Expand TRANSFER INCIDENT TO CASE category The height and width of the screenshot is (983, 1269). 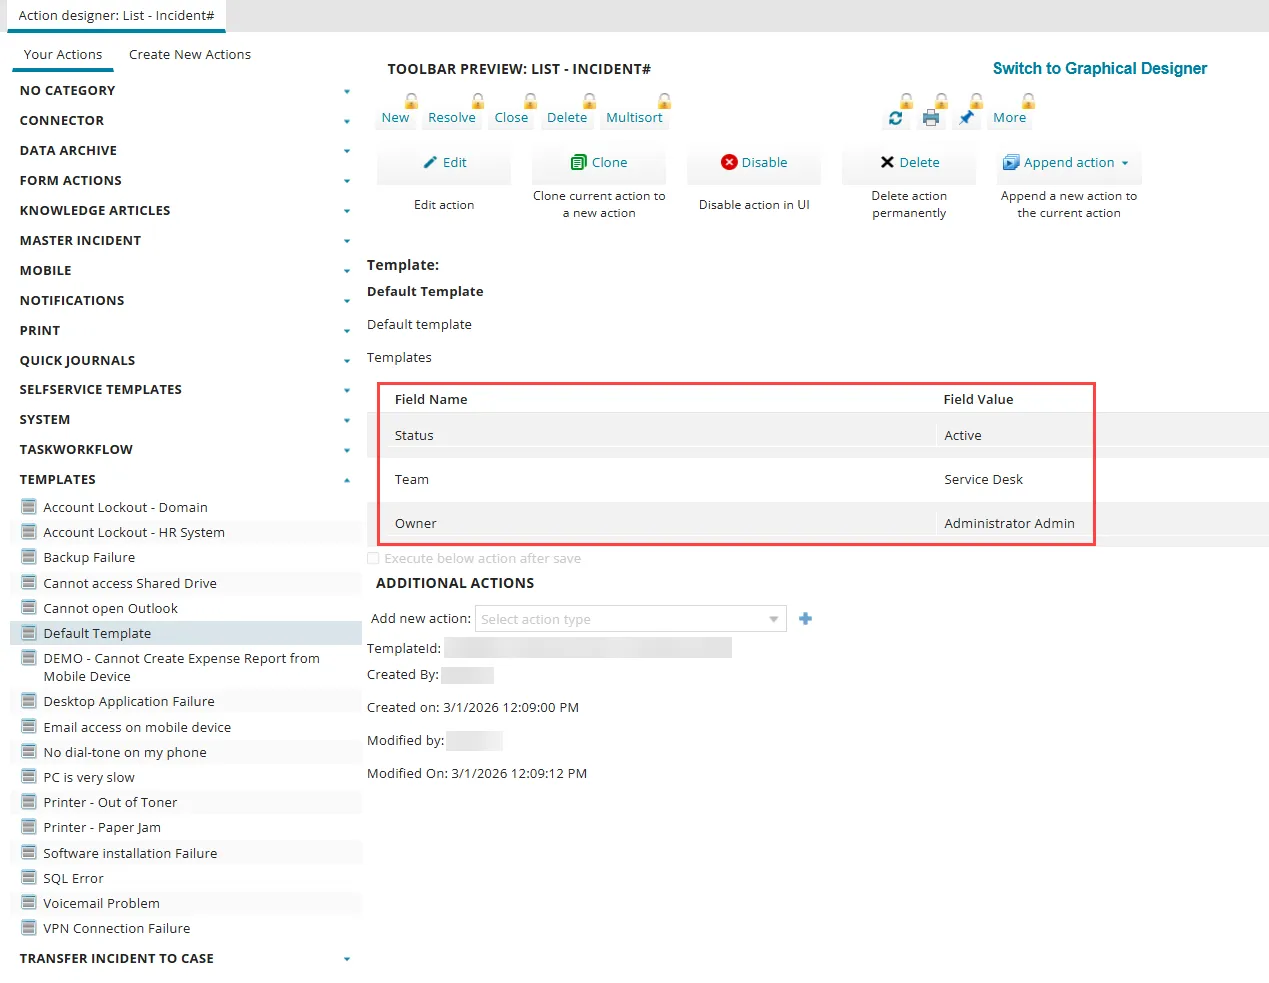tap(347, 959)
